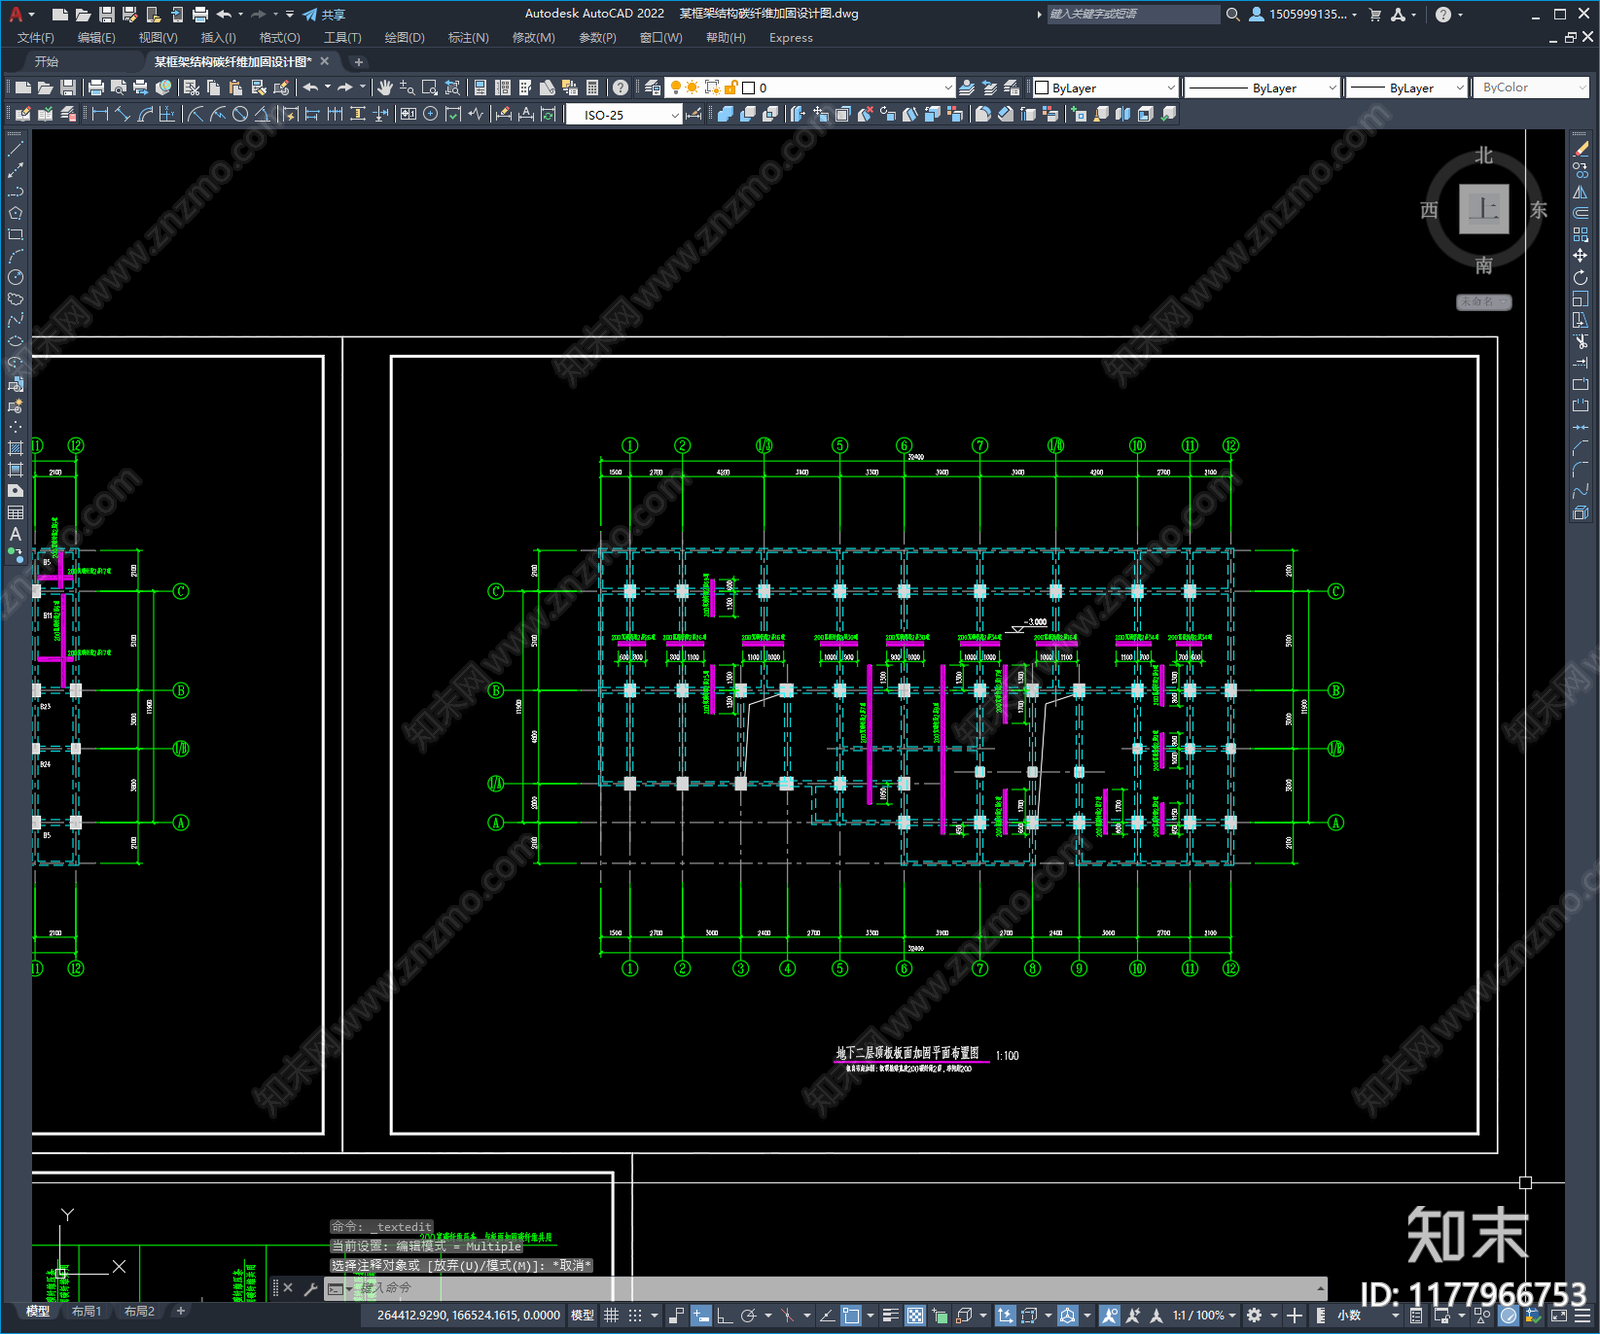Choose the Move tool in Modify toolbar
Screen dimensions: 1600x1334
point(1580,255)
